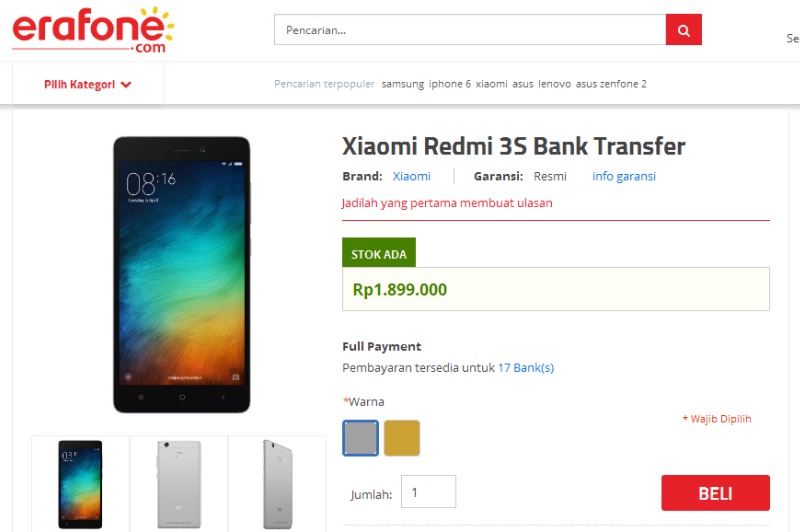This screenshot has height=532, width=800.
Task: Open the lenovo popular search link
Action: point(554,84)
